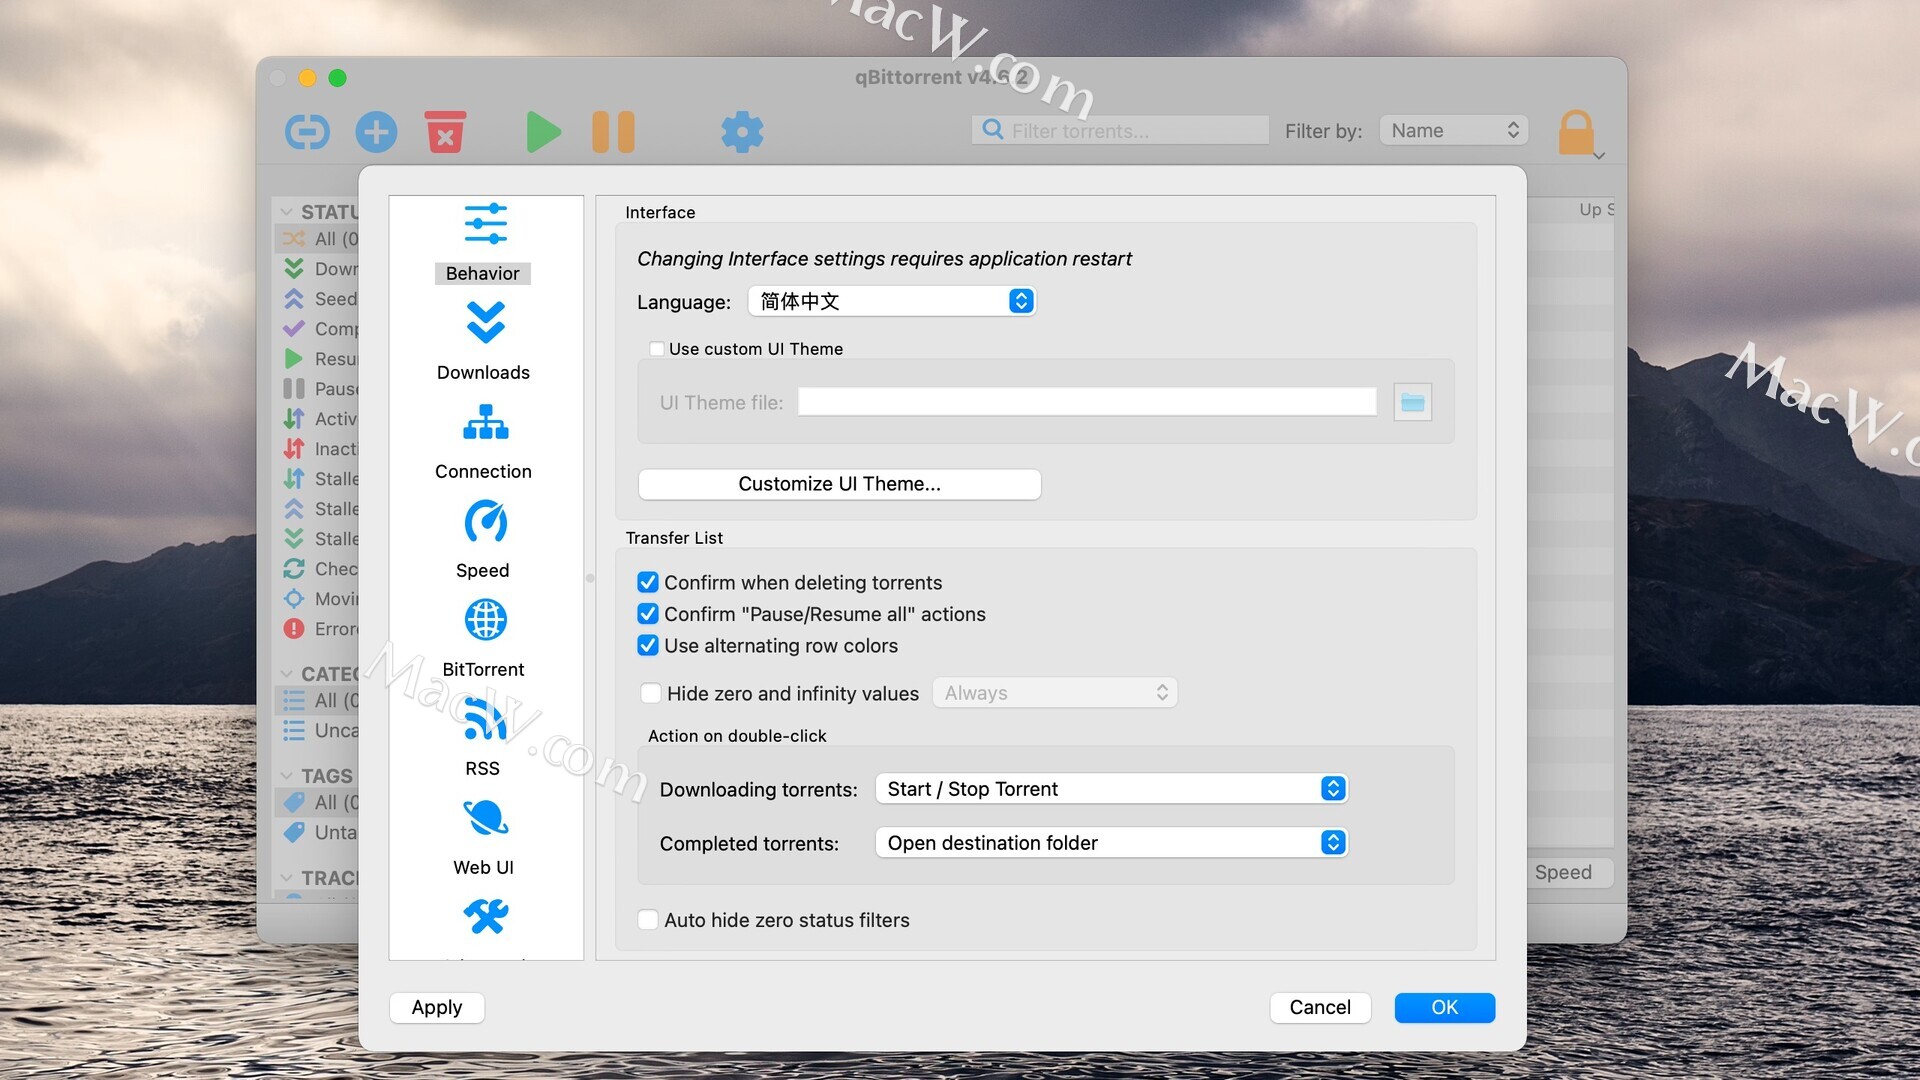The width and height of the screenshot is (1920, 1080).
Task: Open the Speed settings page
Action: pos(484,540)
